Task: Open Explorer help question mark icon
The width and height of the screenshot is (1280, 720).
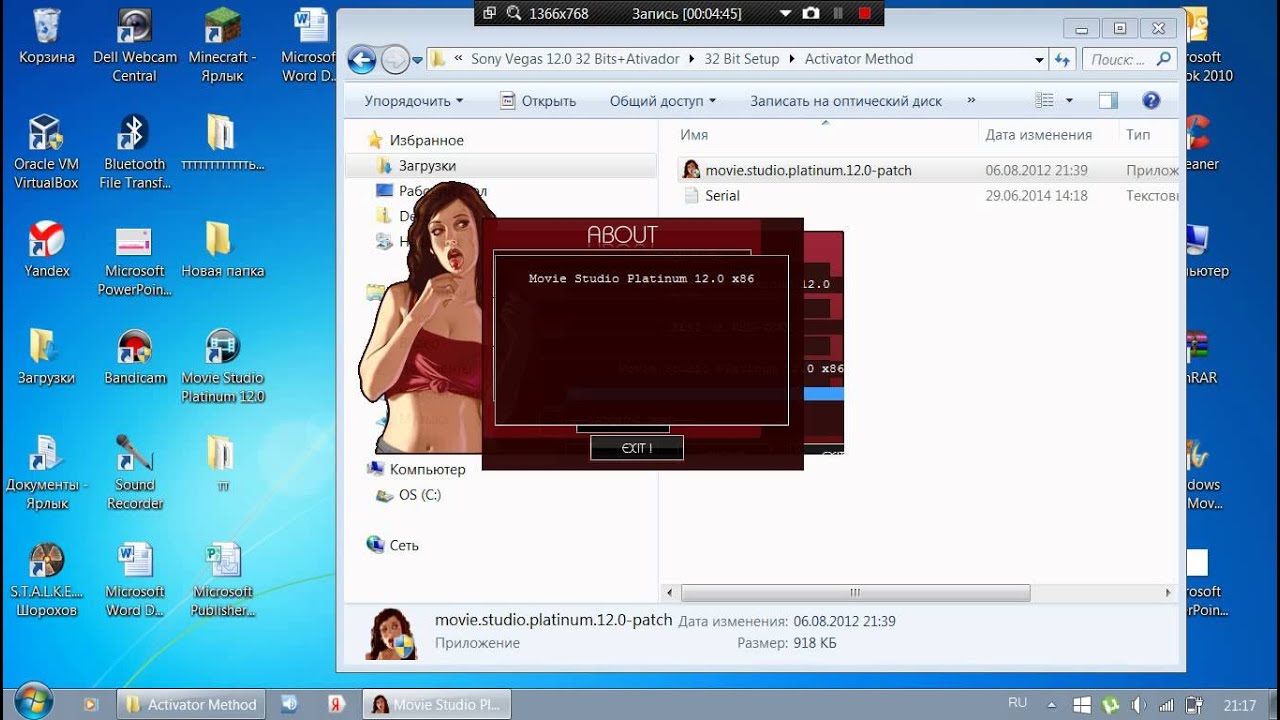Action: [x=1151, y=100]
